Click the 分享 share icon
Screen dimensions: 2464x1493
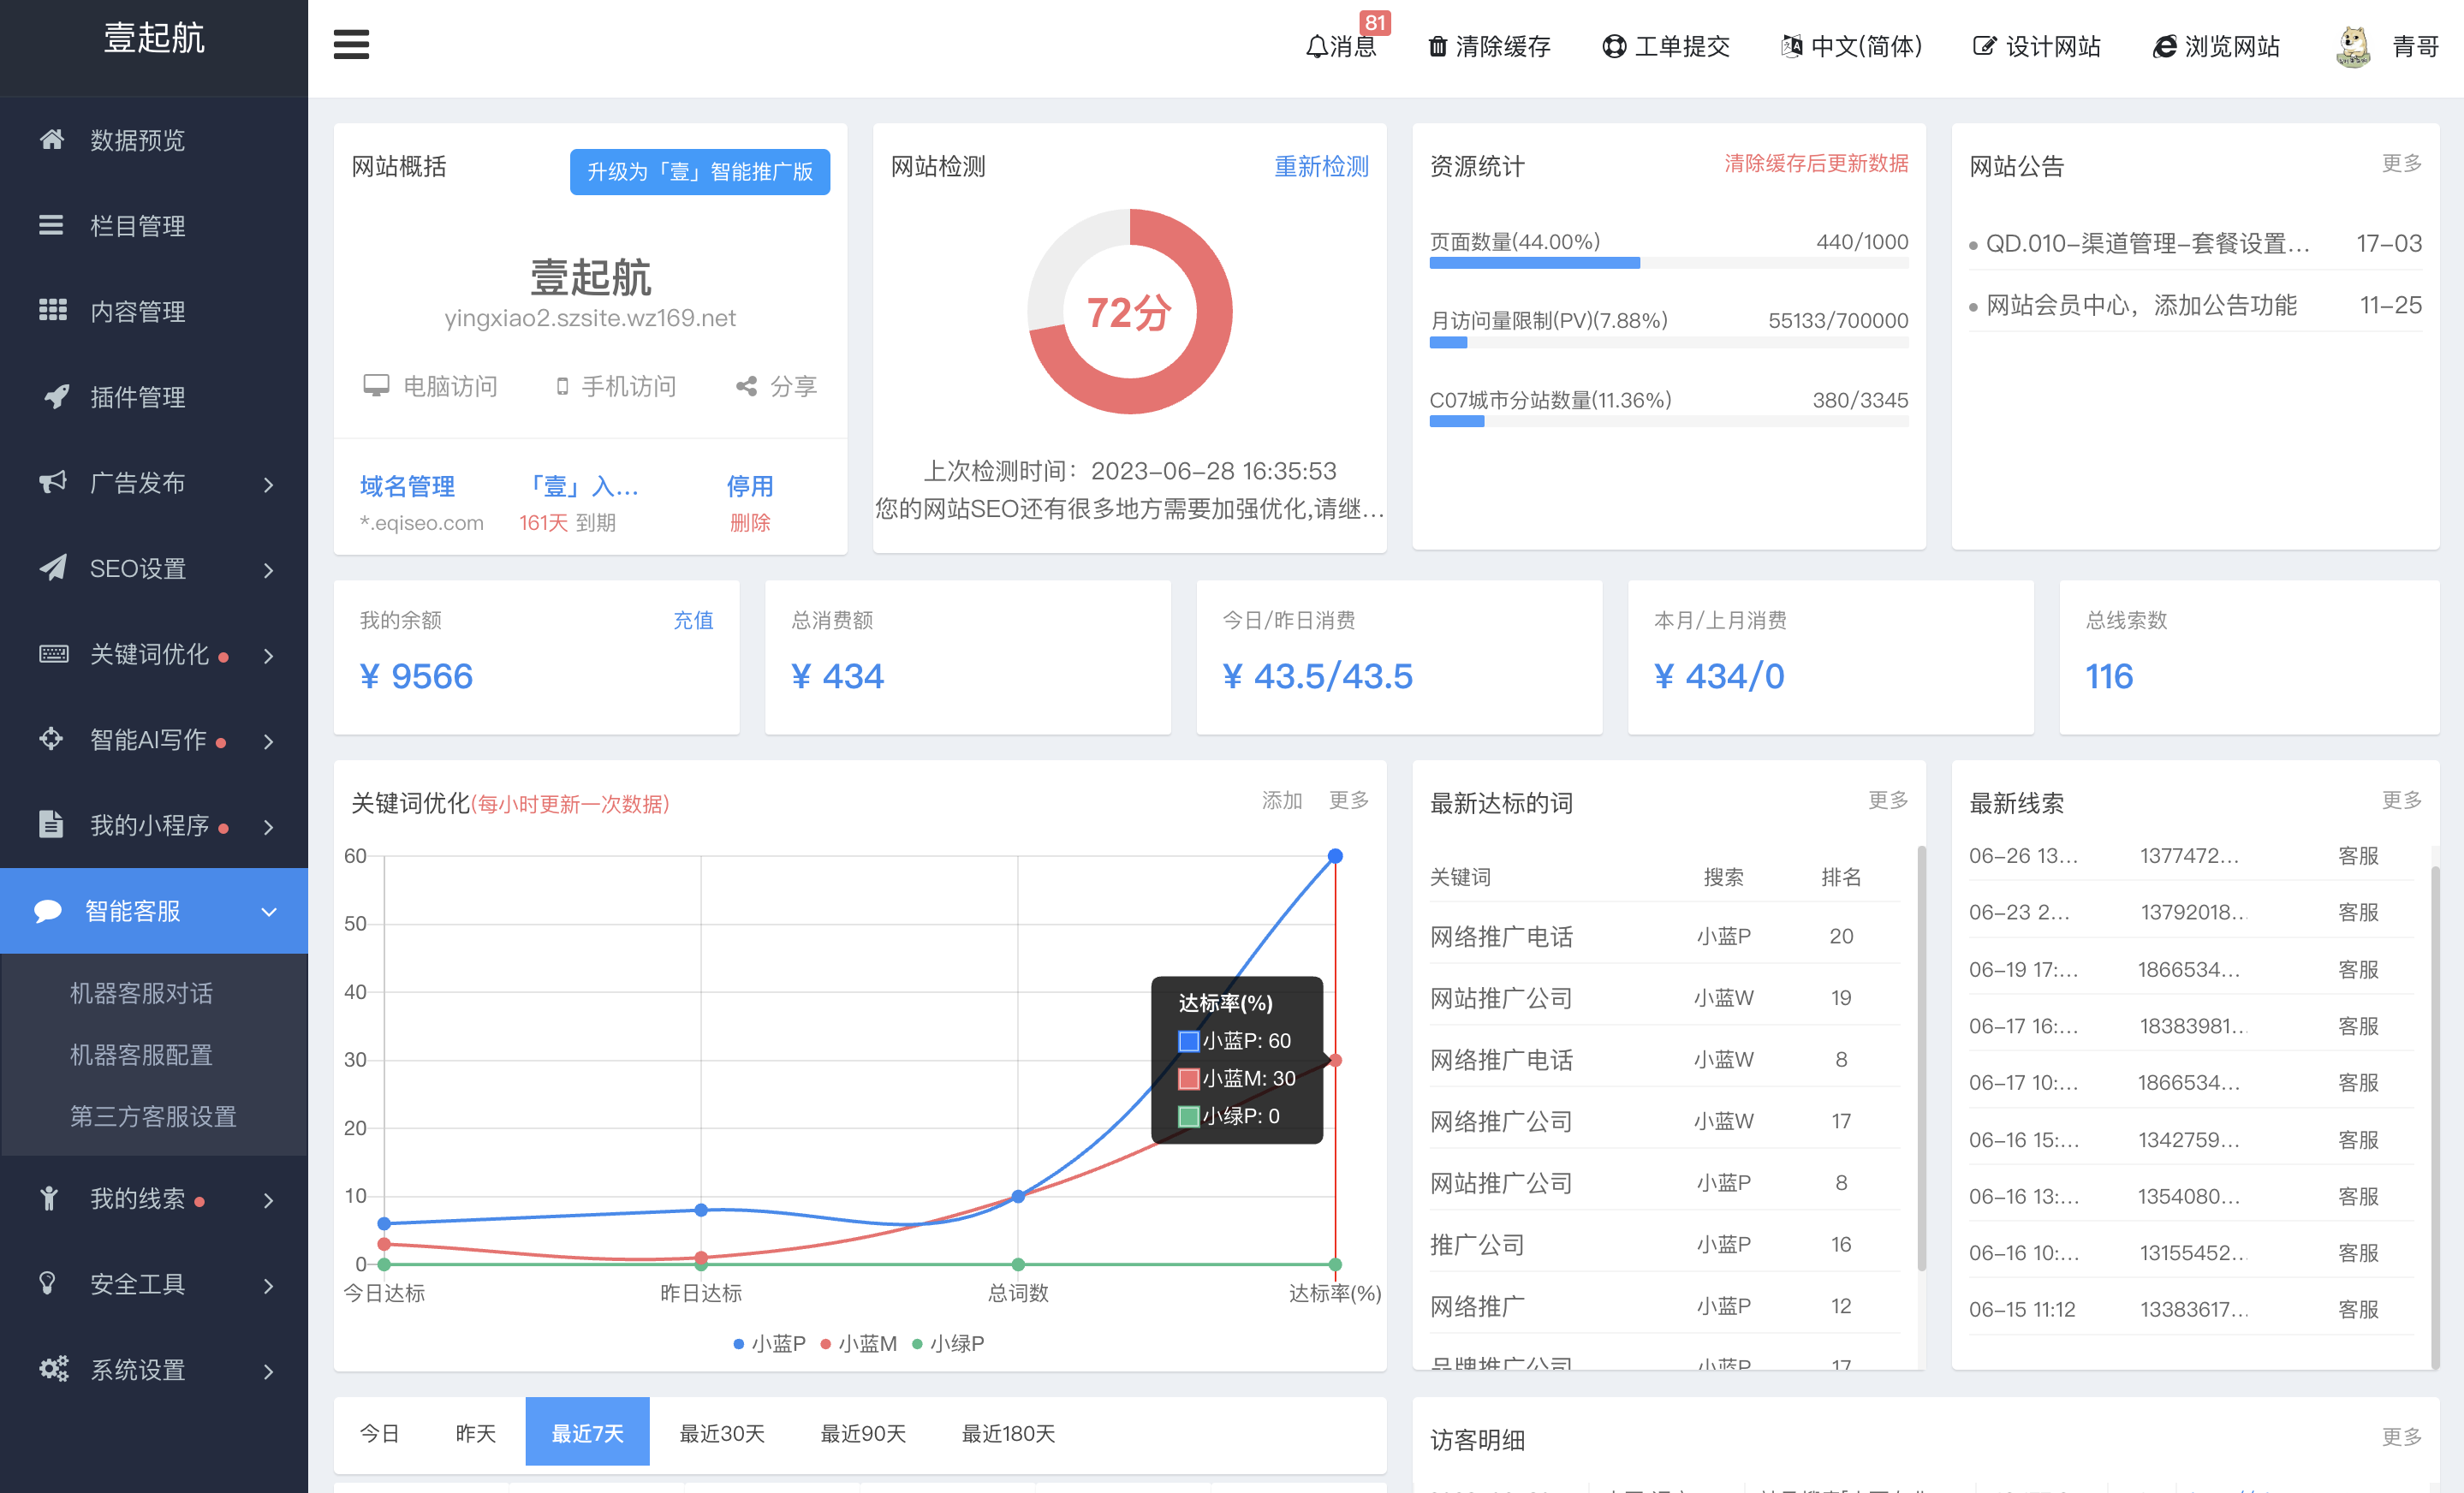coord(746,386)
